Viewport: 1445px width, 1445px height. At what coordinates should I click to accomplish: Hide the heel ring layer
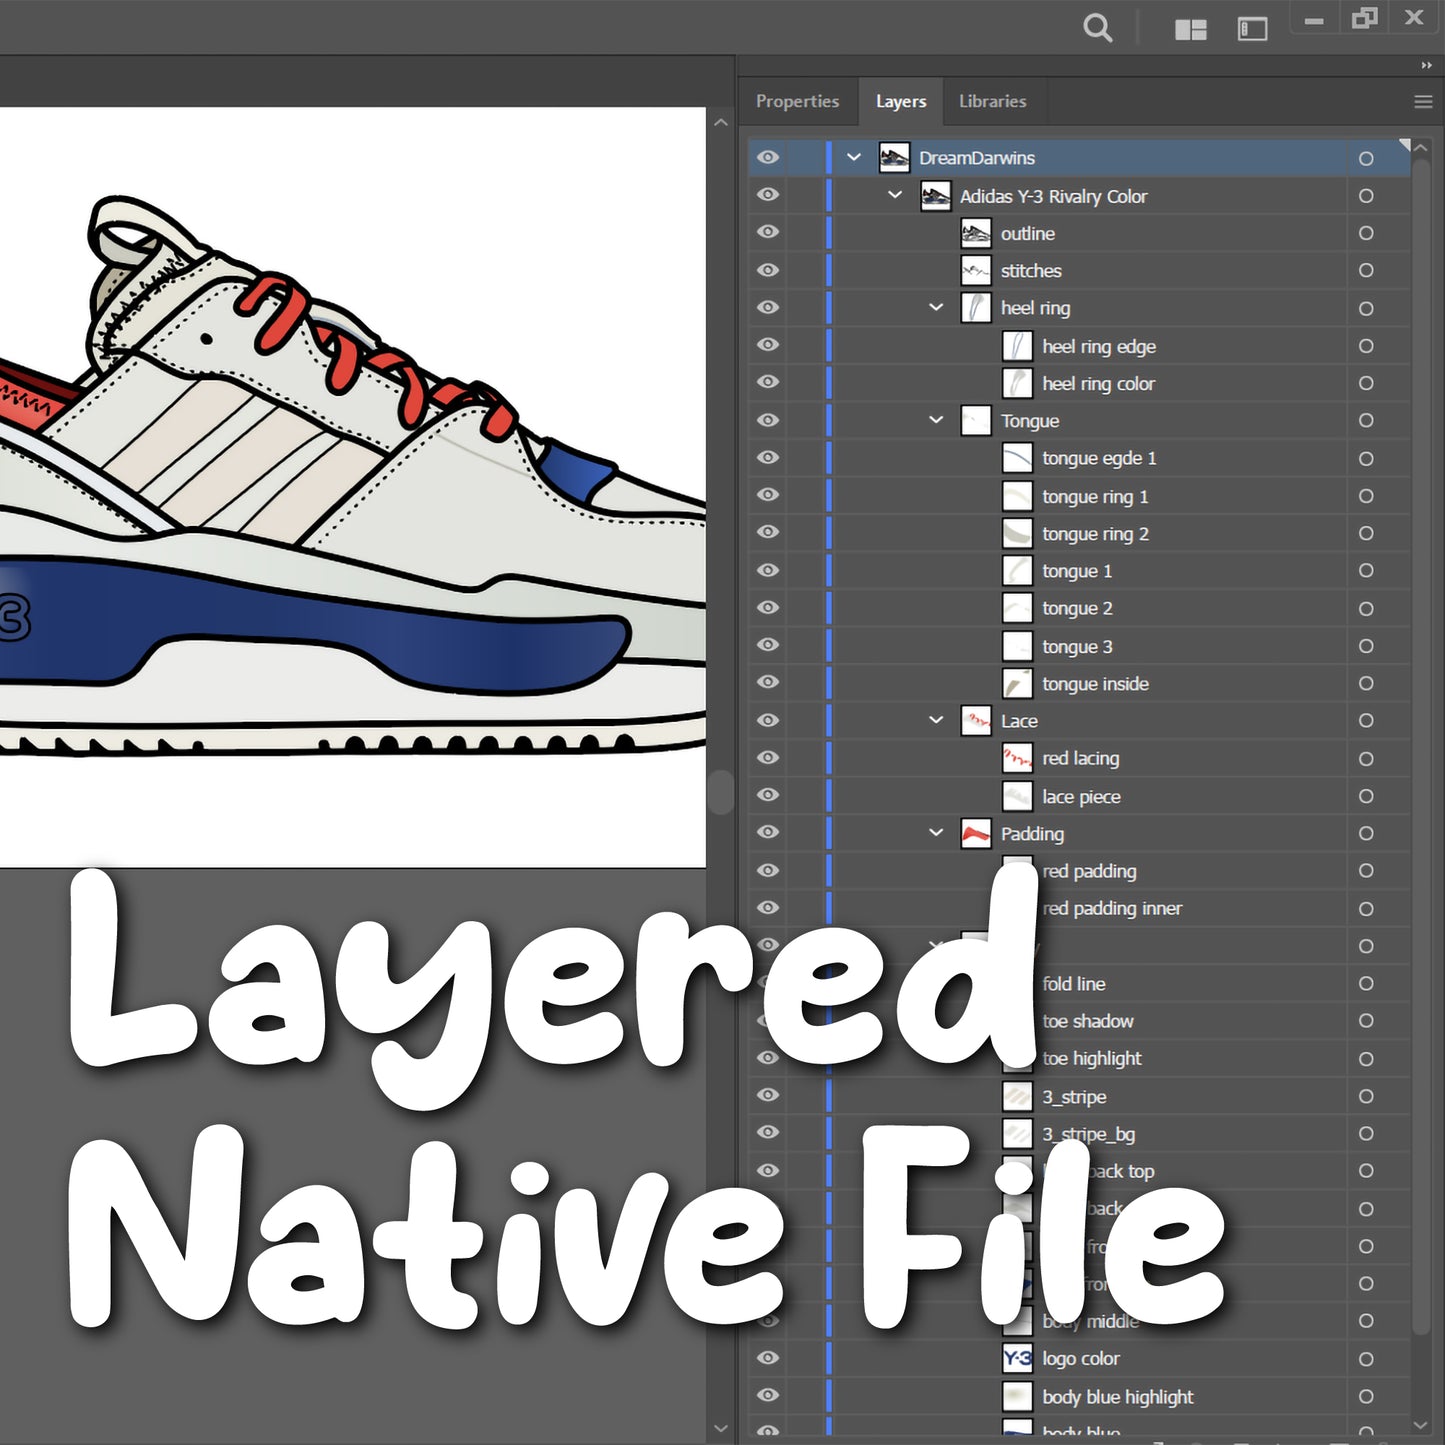point(767,307)
